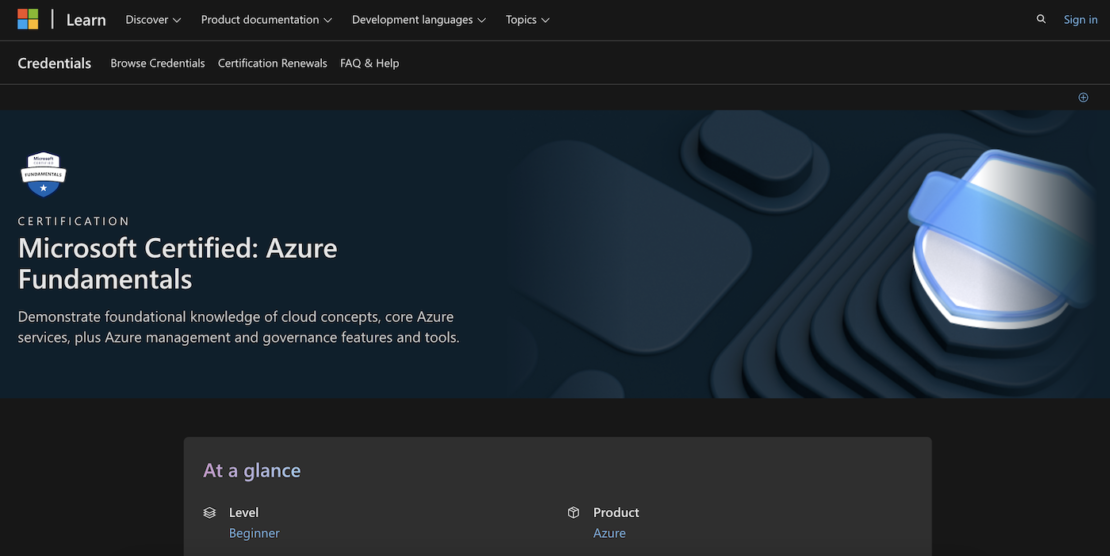
Task: Expand the Discover dropdown menu
Action: point(153,20)
